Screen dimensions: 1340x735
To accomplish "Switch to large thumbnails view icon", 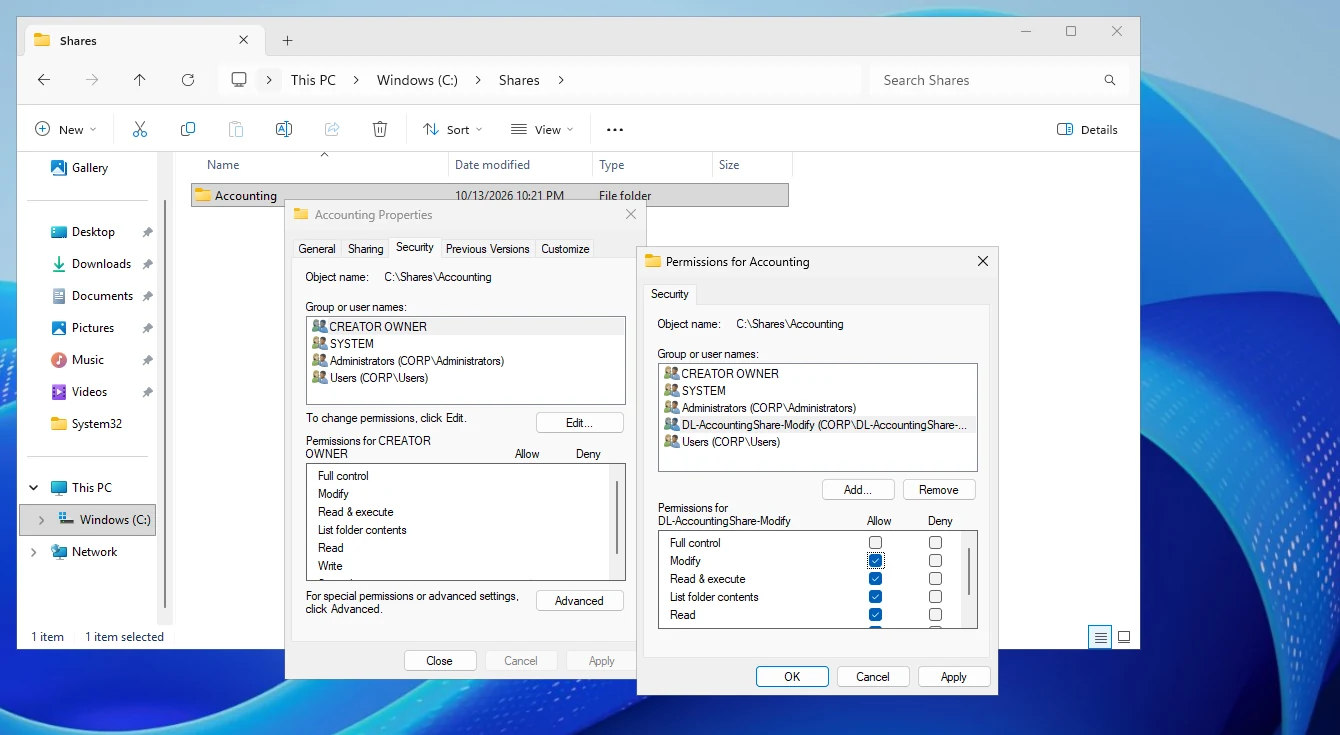I will point(1124,637).
